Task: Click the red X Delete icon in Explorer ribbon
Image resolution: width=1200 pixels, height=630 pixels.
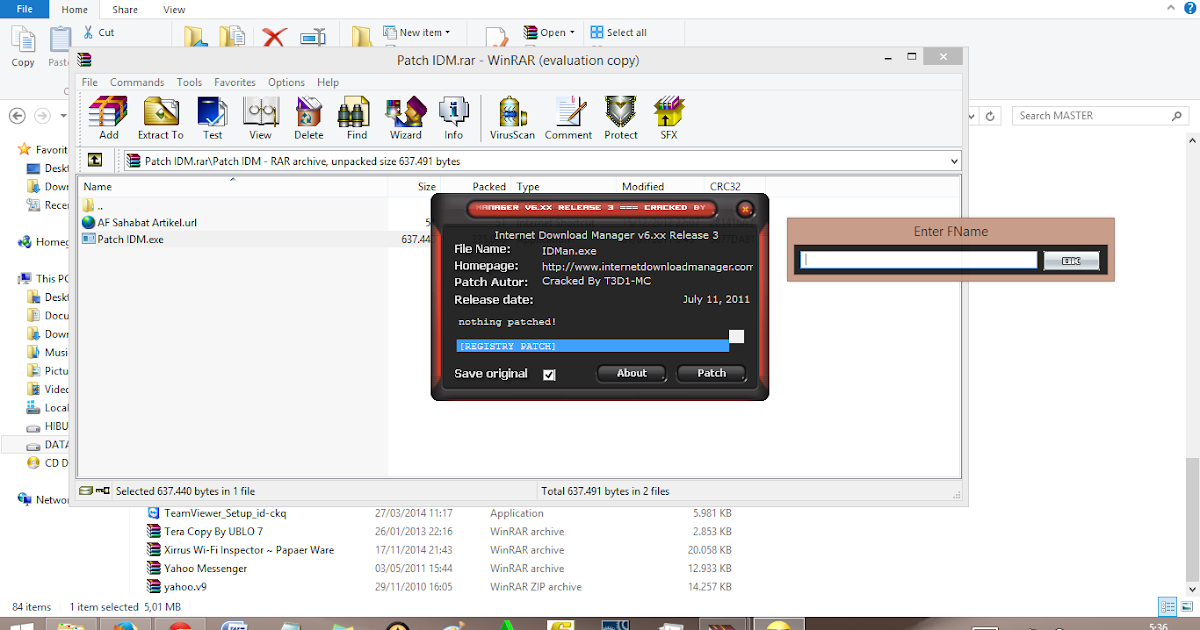Action: [274, 38]
